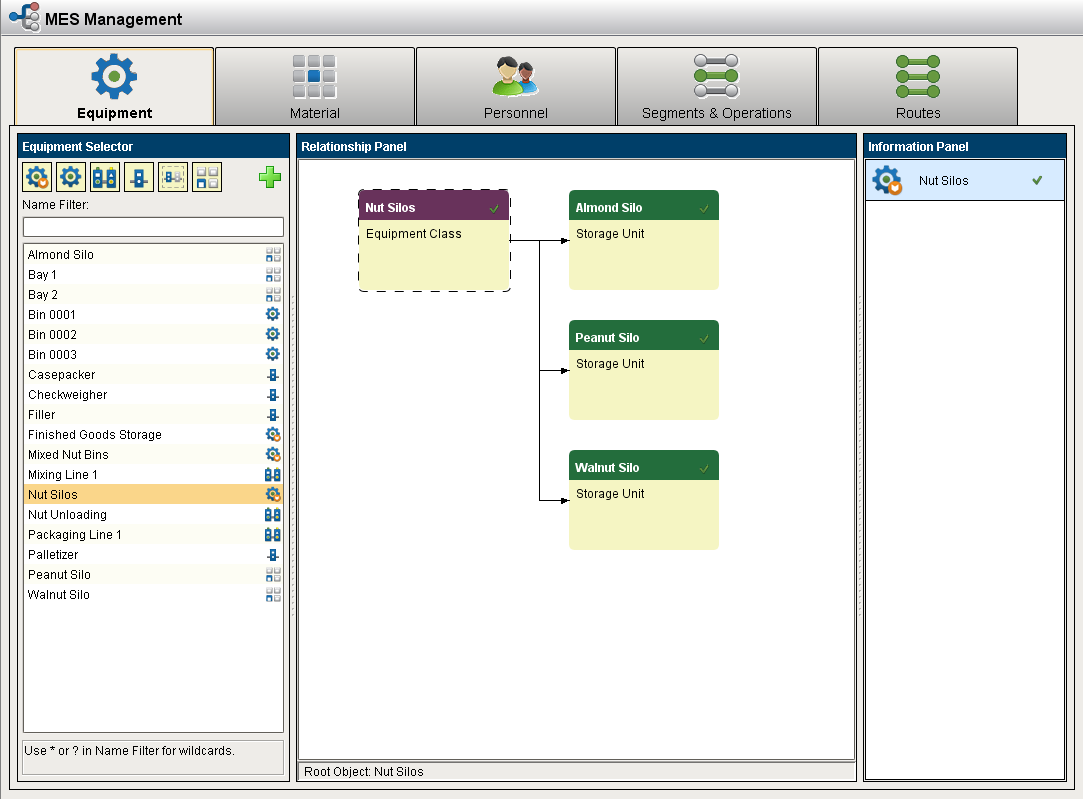This screenshot has height=799, width=1083.
Task: Click the line icon beside Nut Unloading
Action: click(x=272, y=515)
